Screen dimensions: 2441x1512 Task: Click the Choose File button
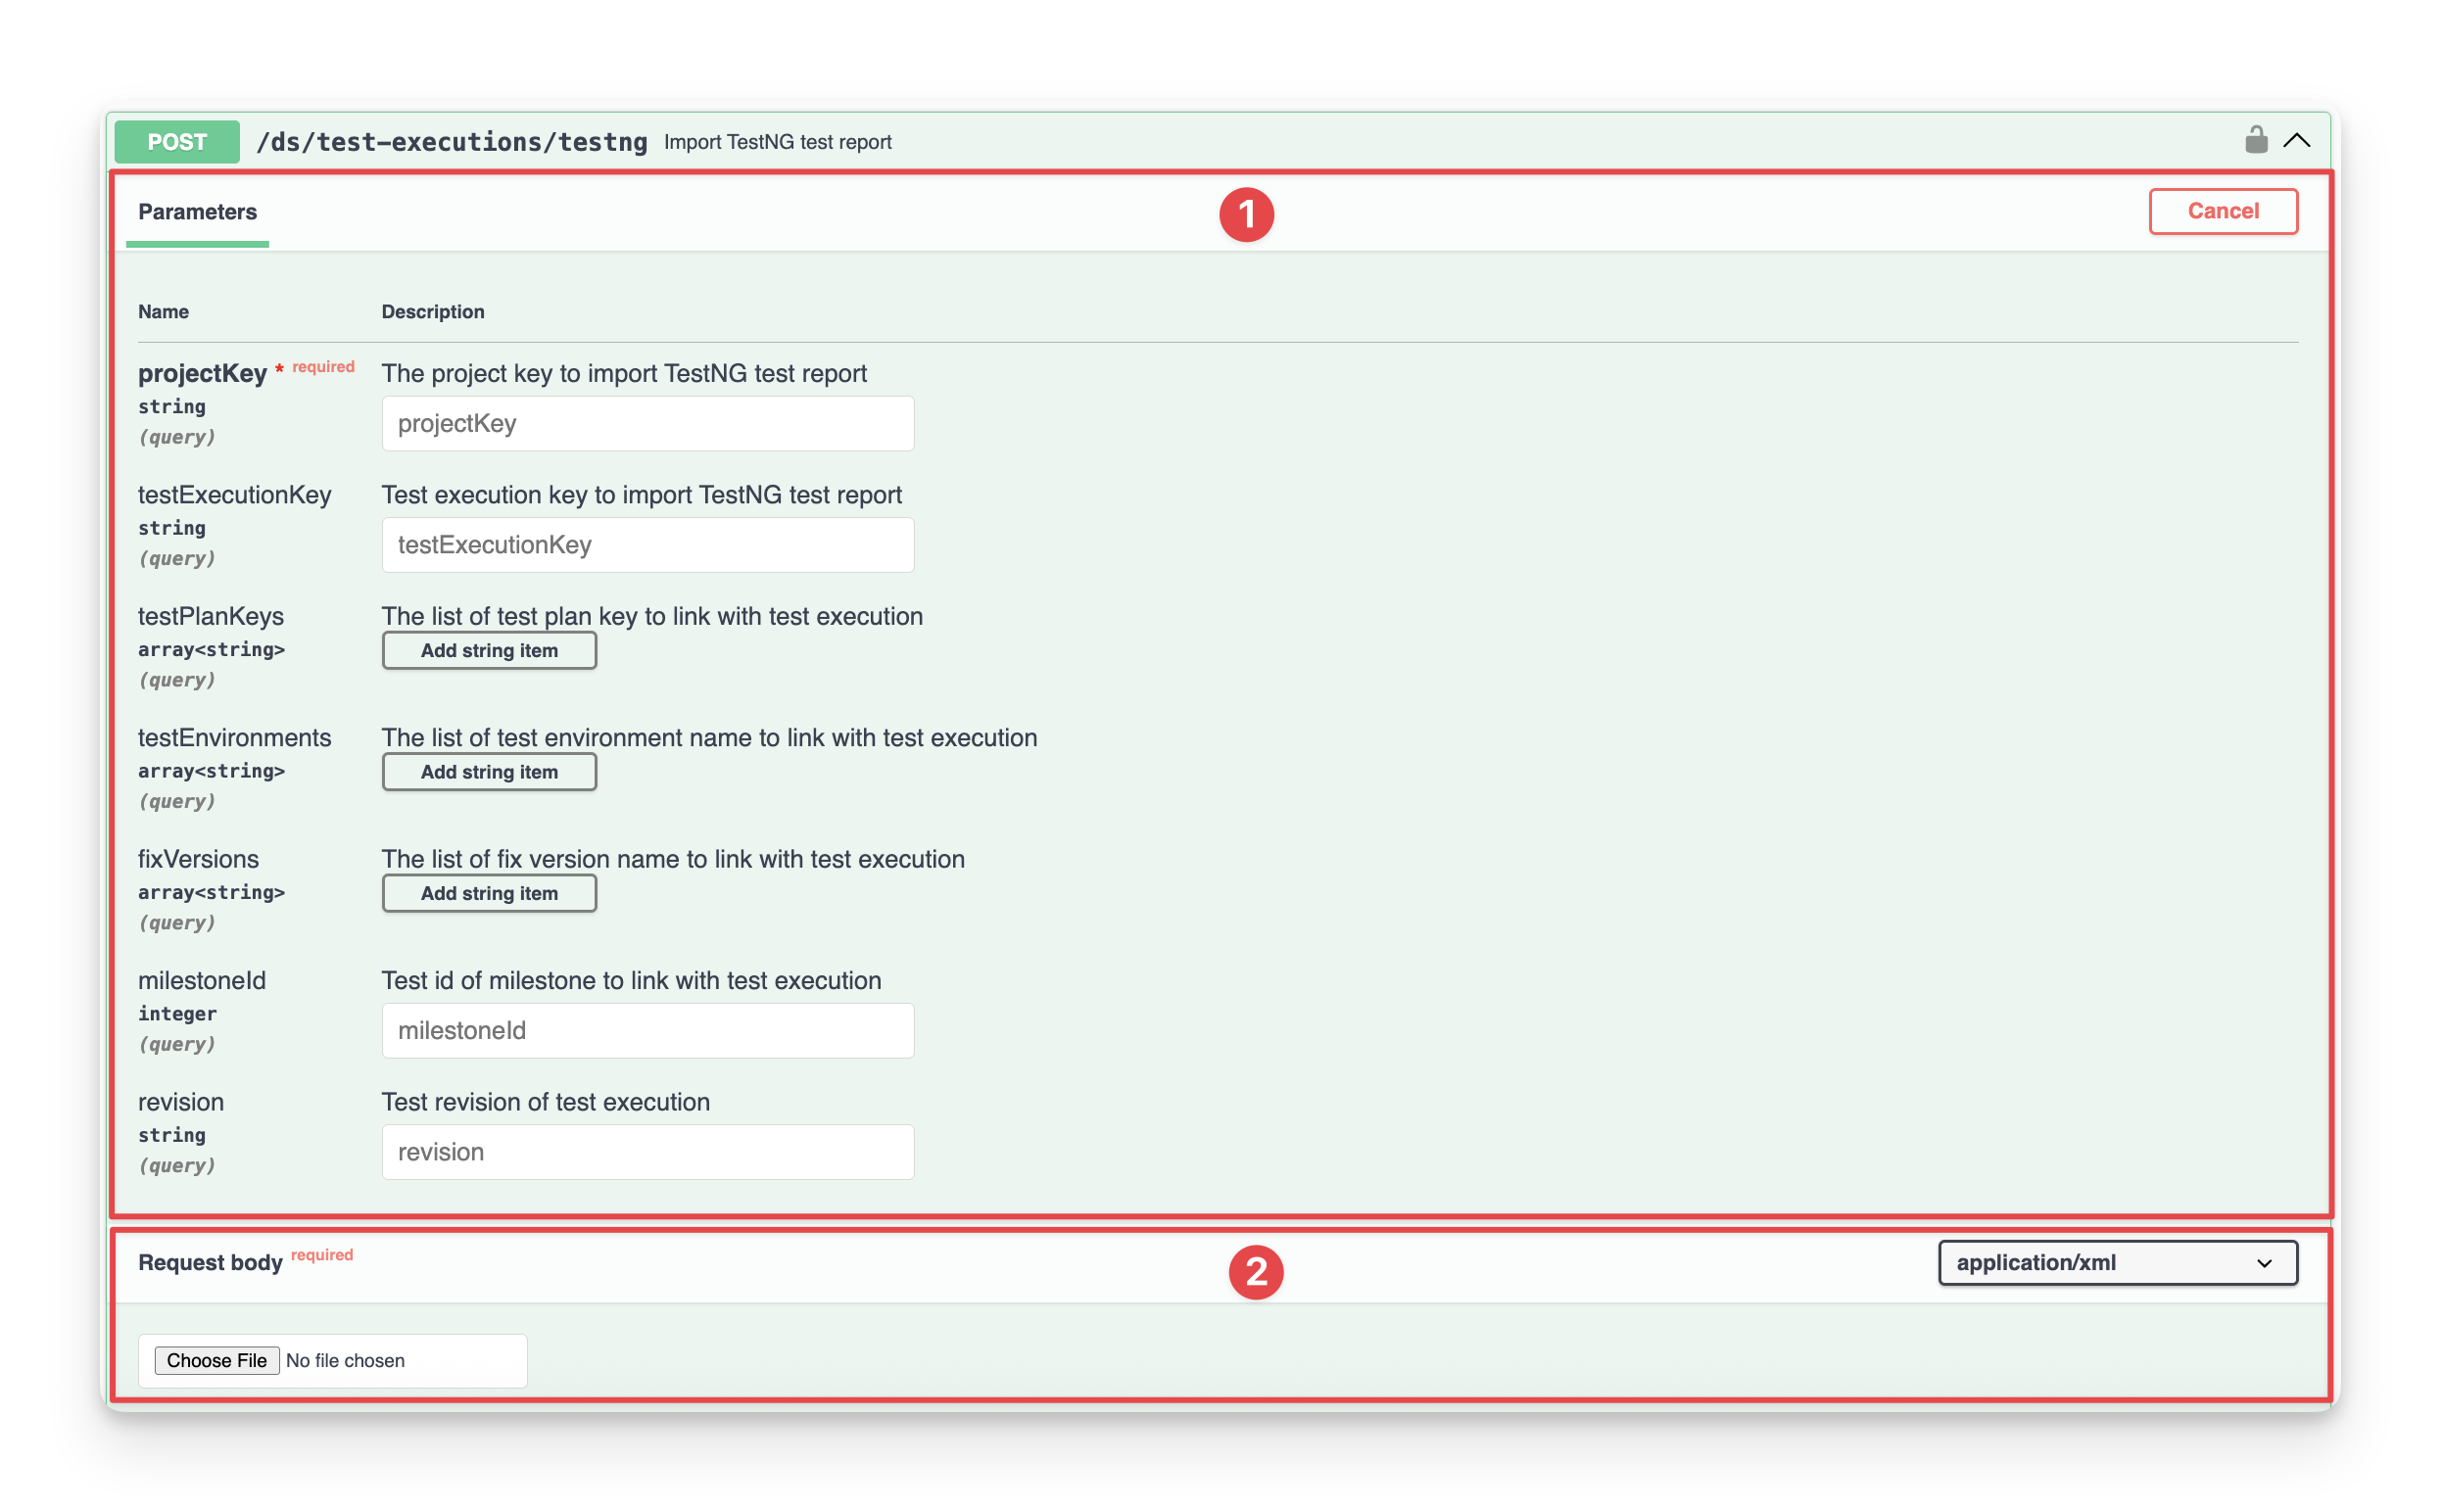[x=216, y=1361]
